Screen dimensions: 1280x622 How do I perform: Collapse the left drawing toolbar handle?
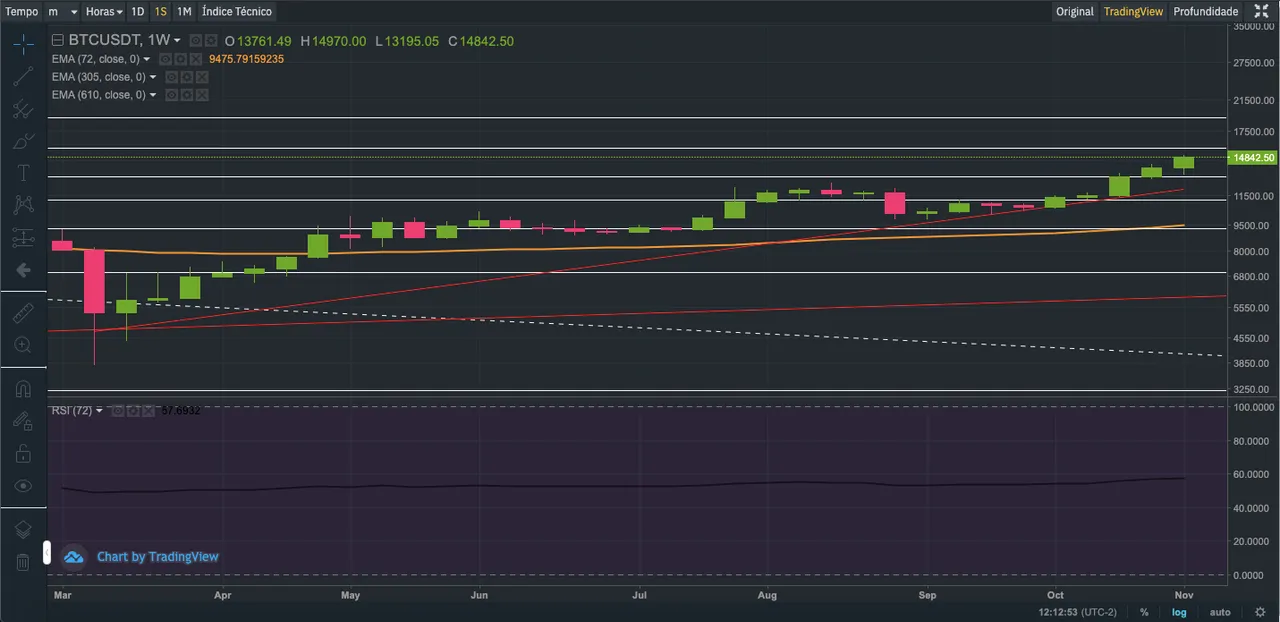pyautogui.click(x=46, y=552)
